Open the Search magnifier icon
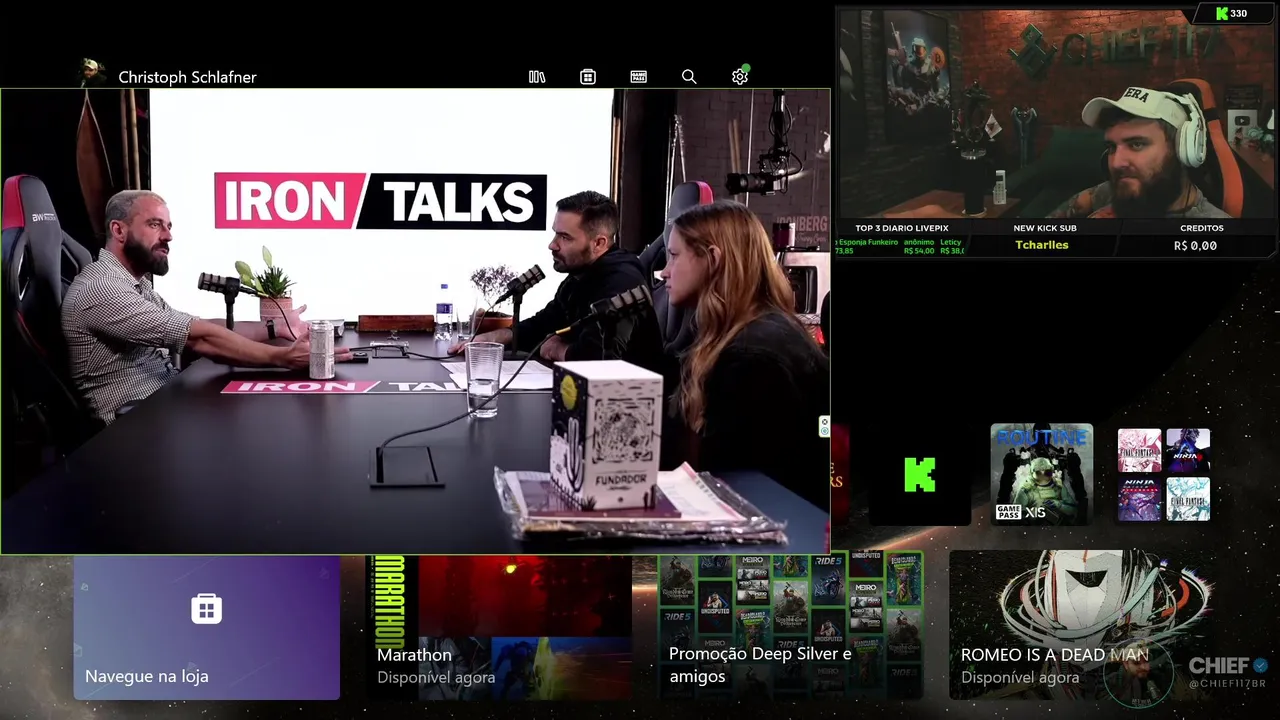Viewport: 1280px width, 720px height. point(689,77)
